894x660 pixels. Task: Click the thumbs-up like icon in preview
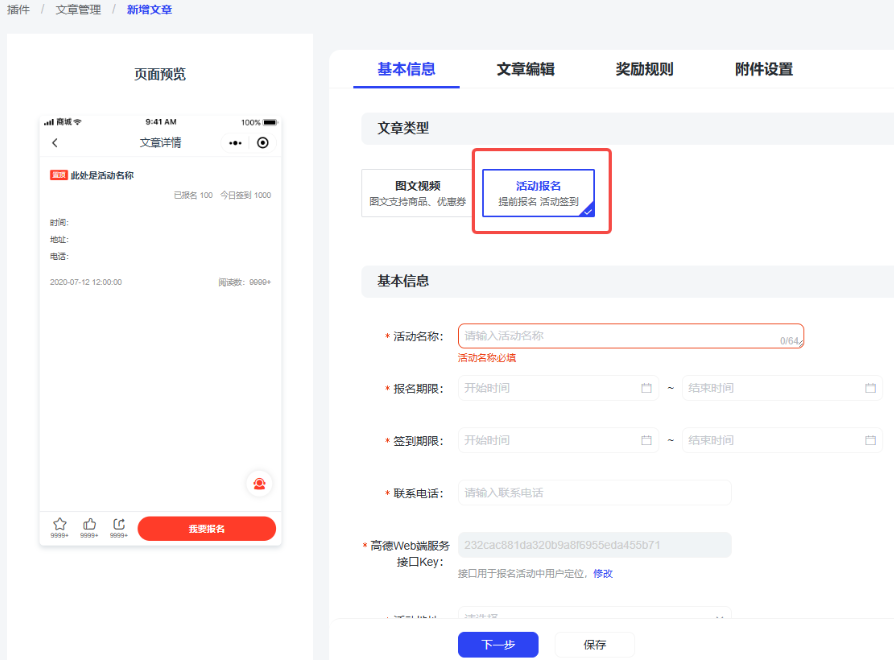90,524
